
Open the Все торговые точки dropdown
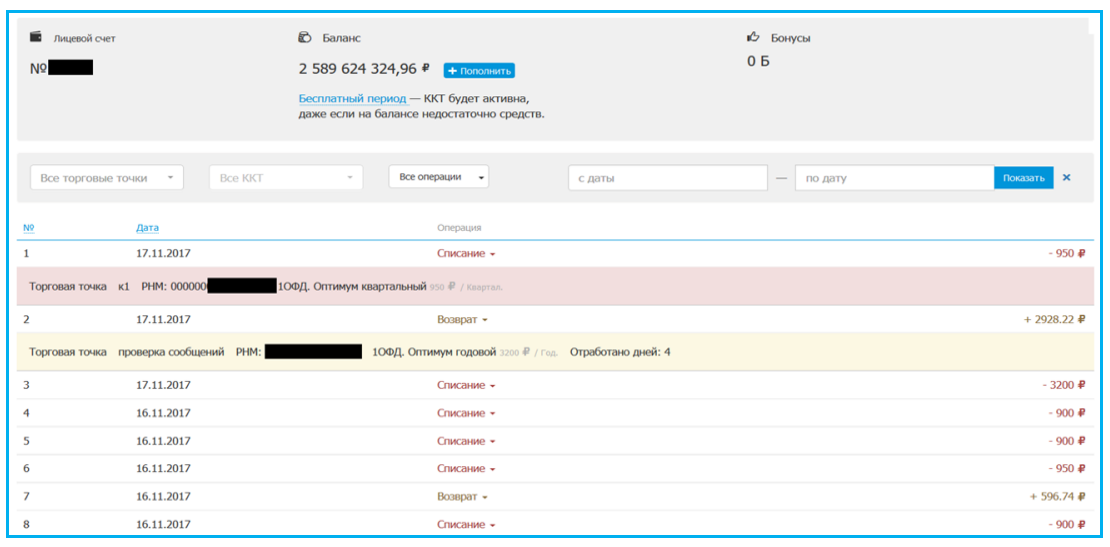click(107, 178)
